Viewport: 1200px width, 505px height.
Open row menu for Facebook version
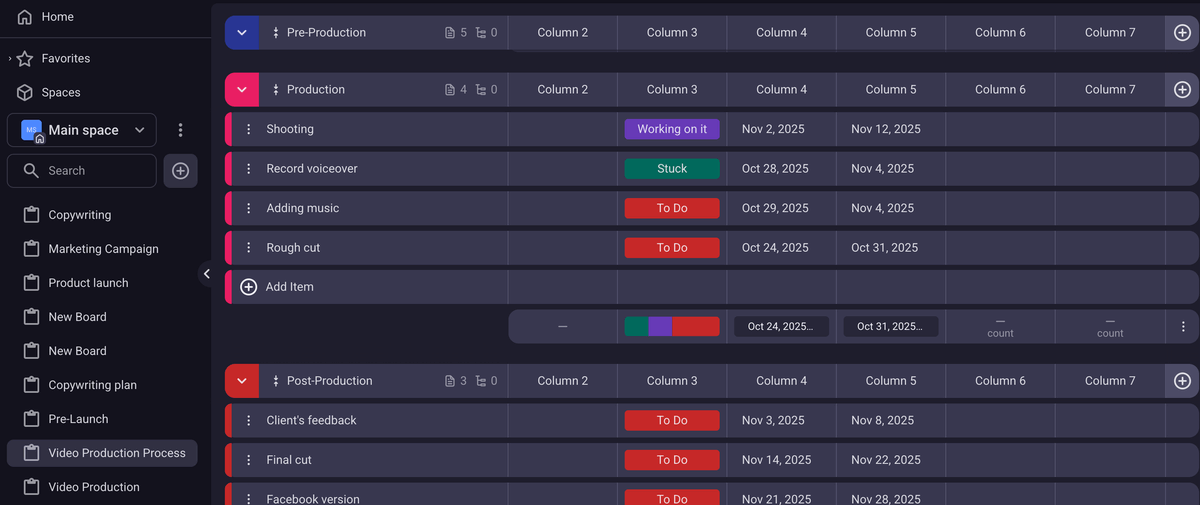pyautogui.click(x=248, y=499)
